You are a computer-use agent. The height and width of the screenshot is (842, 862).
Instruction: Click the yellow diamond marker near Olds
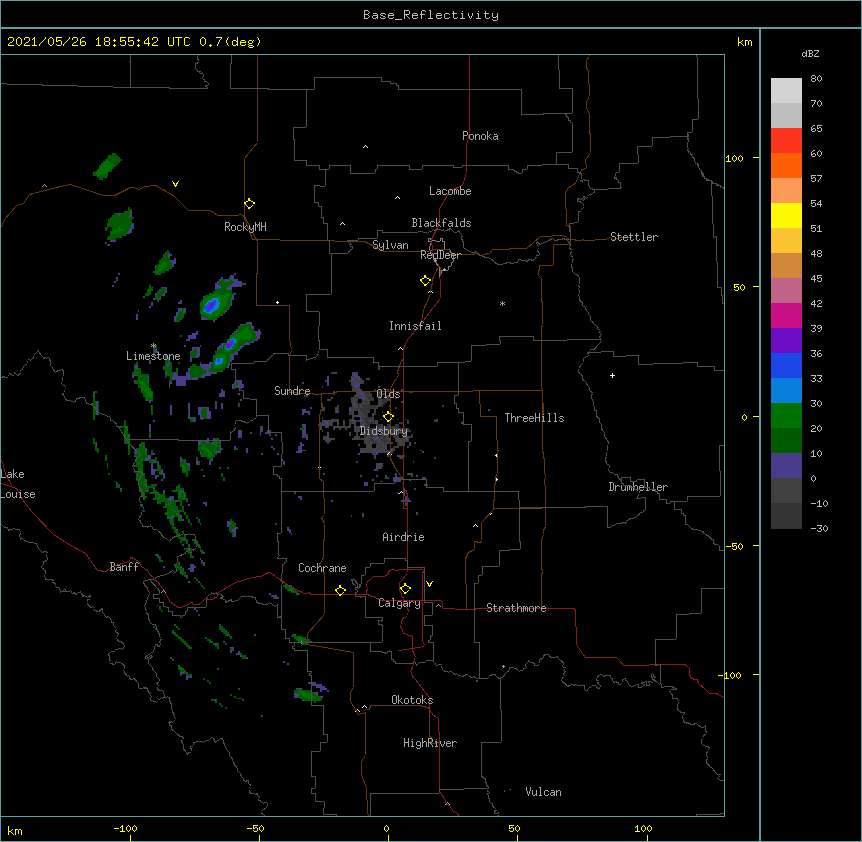coord(388,417)
